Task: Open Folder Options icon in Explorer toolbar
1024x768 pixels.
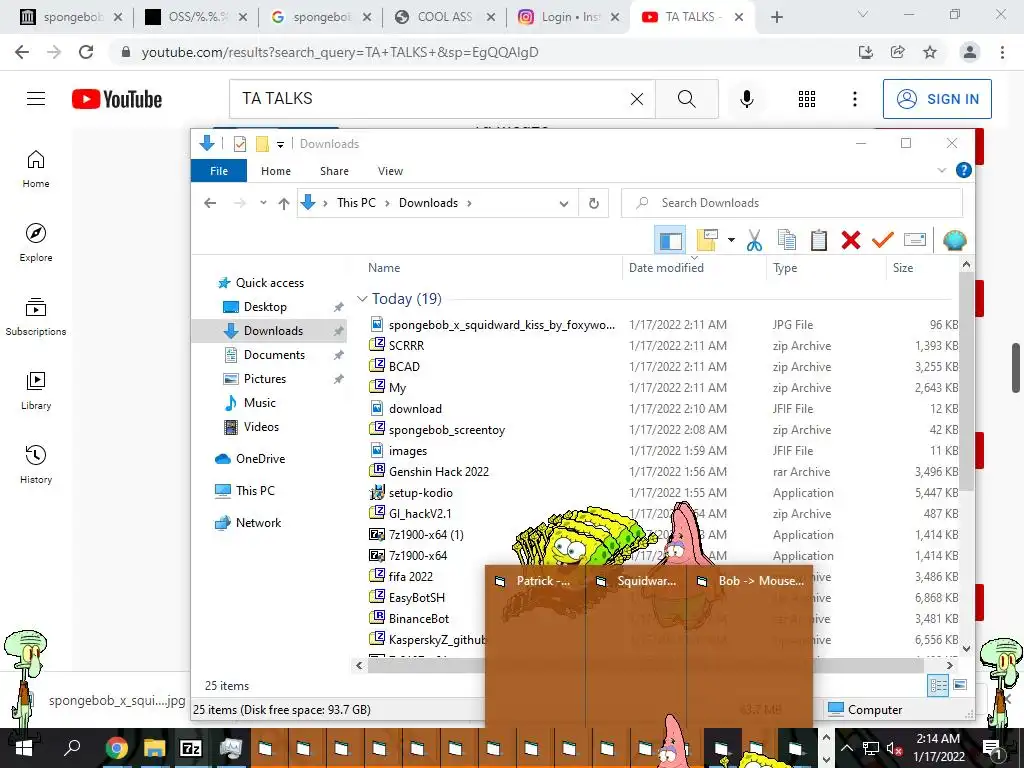Action: click(707, 240)
